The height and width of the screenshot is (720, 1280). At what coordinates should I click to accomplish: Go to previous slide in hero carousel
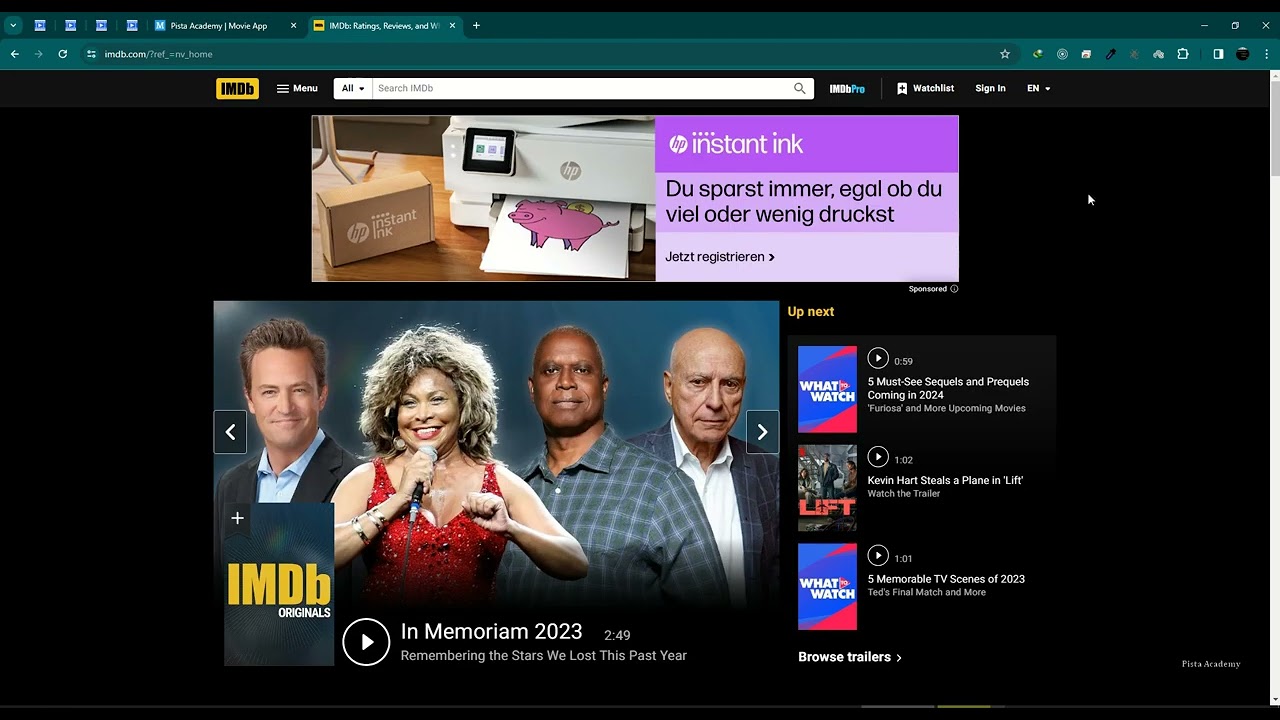click(230, 432)
